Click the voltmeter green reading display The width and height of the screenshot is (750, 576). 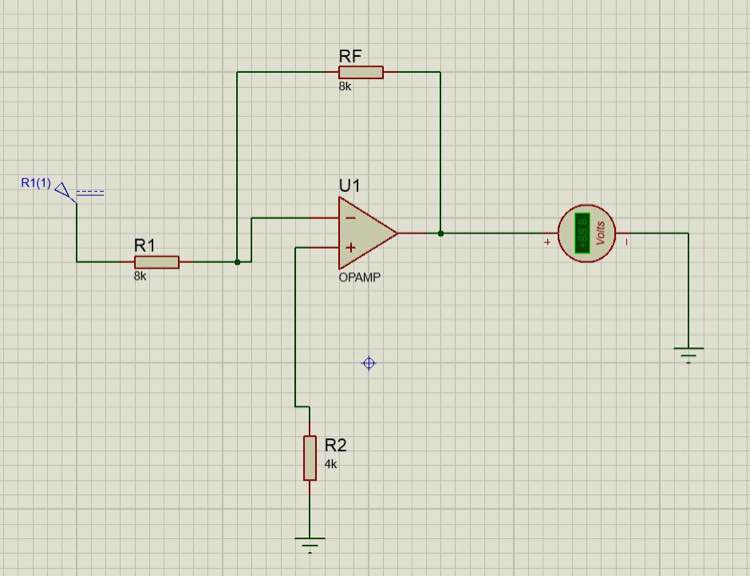pos(582,233)
